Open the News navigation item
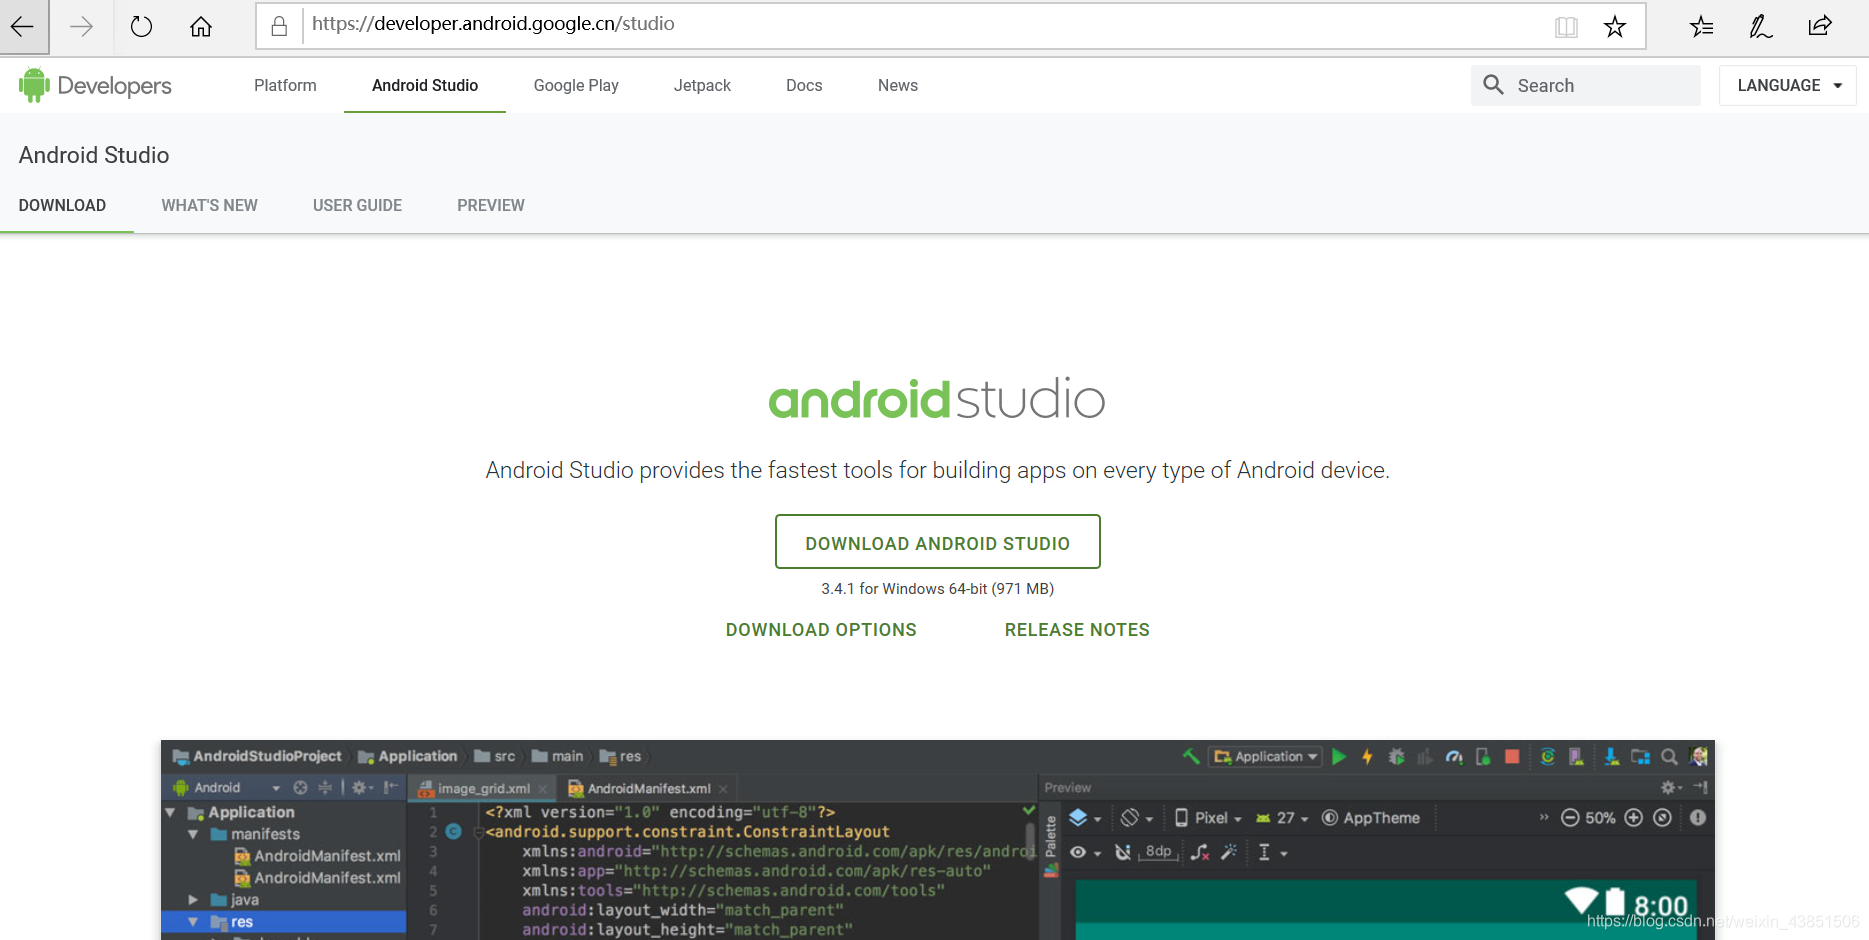The height and width of the screenshot is (940, 1869). [x=898, y=86]
